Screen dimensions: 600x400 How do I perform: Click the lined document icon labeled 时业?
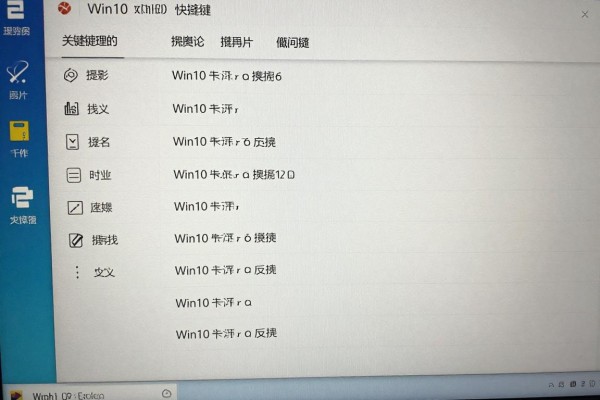point(73,175)
